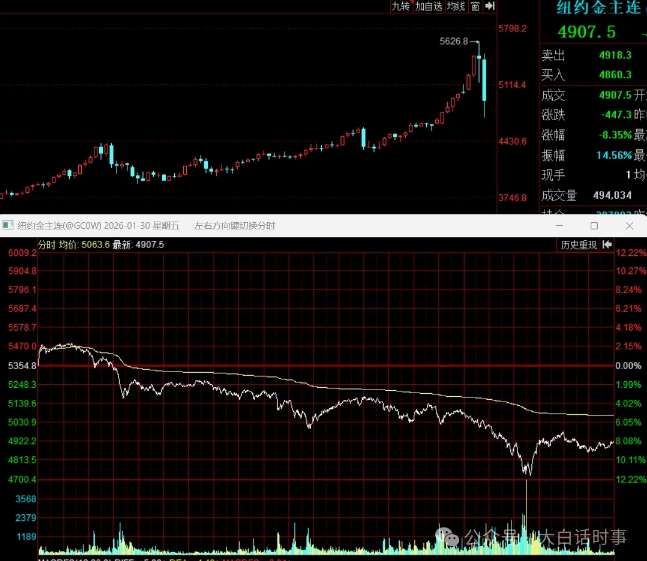Click the 九转 indicator button

401,7
